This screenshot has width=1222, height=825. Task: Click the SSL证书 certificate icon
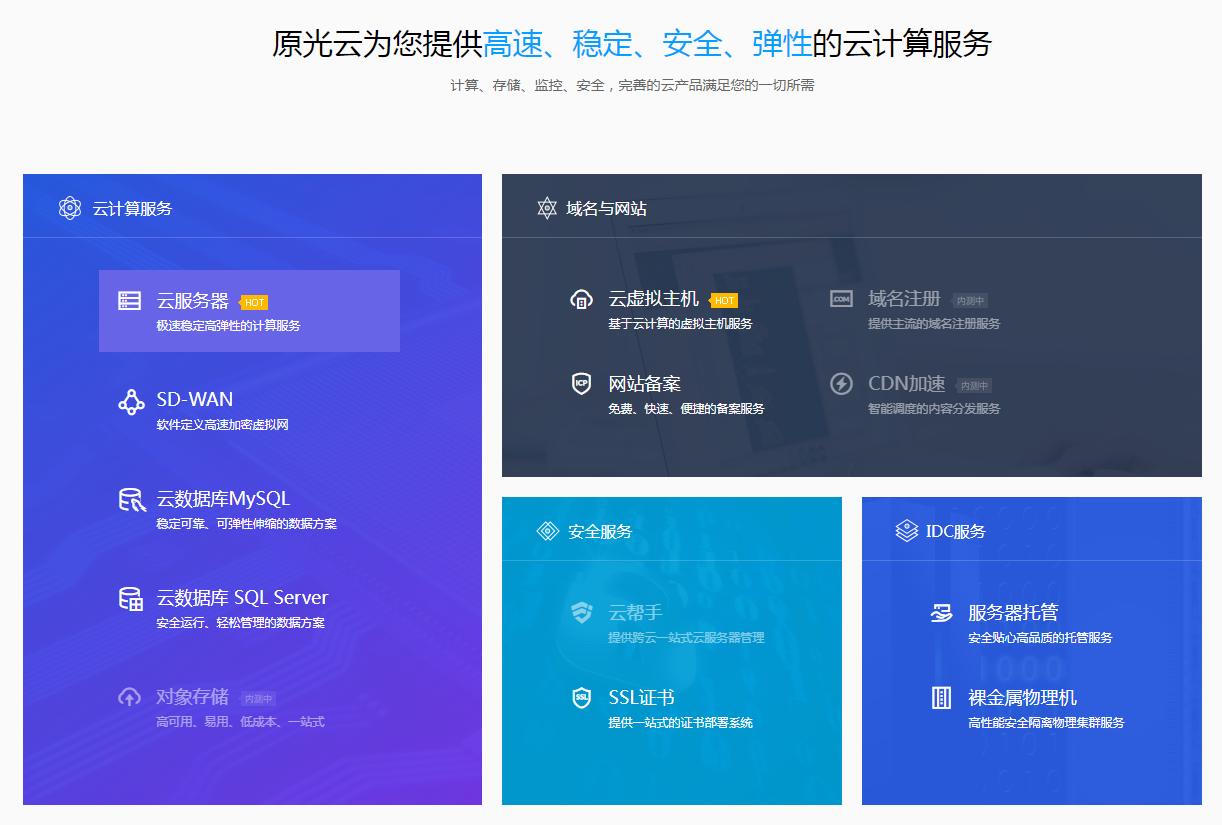click(x=583, y=697)
